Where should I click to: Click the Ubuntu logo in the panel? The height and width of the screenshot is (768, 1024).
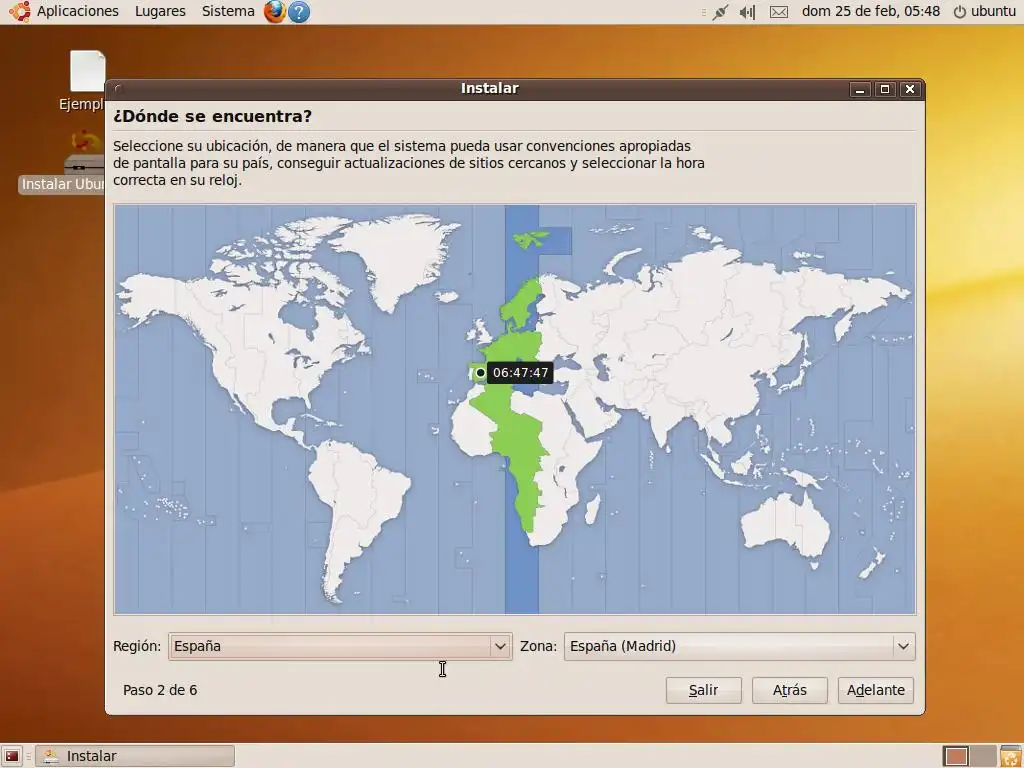tap(20, 11)
